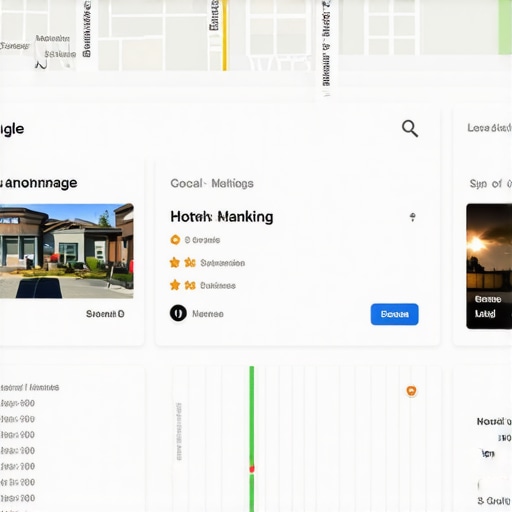Click the magnifier search icon
This screenshot has height=512, width=512.
410,129
